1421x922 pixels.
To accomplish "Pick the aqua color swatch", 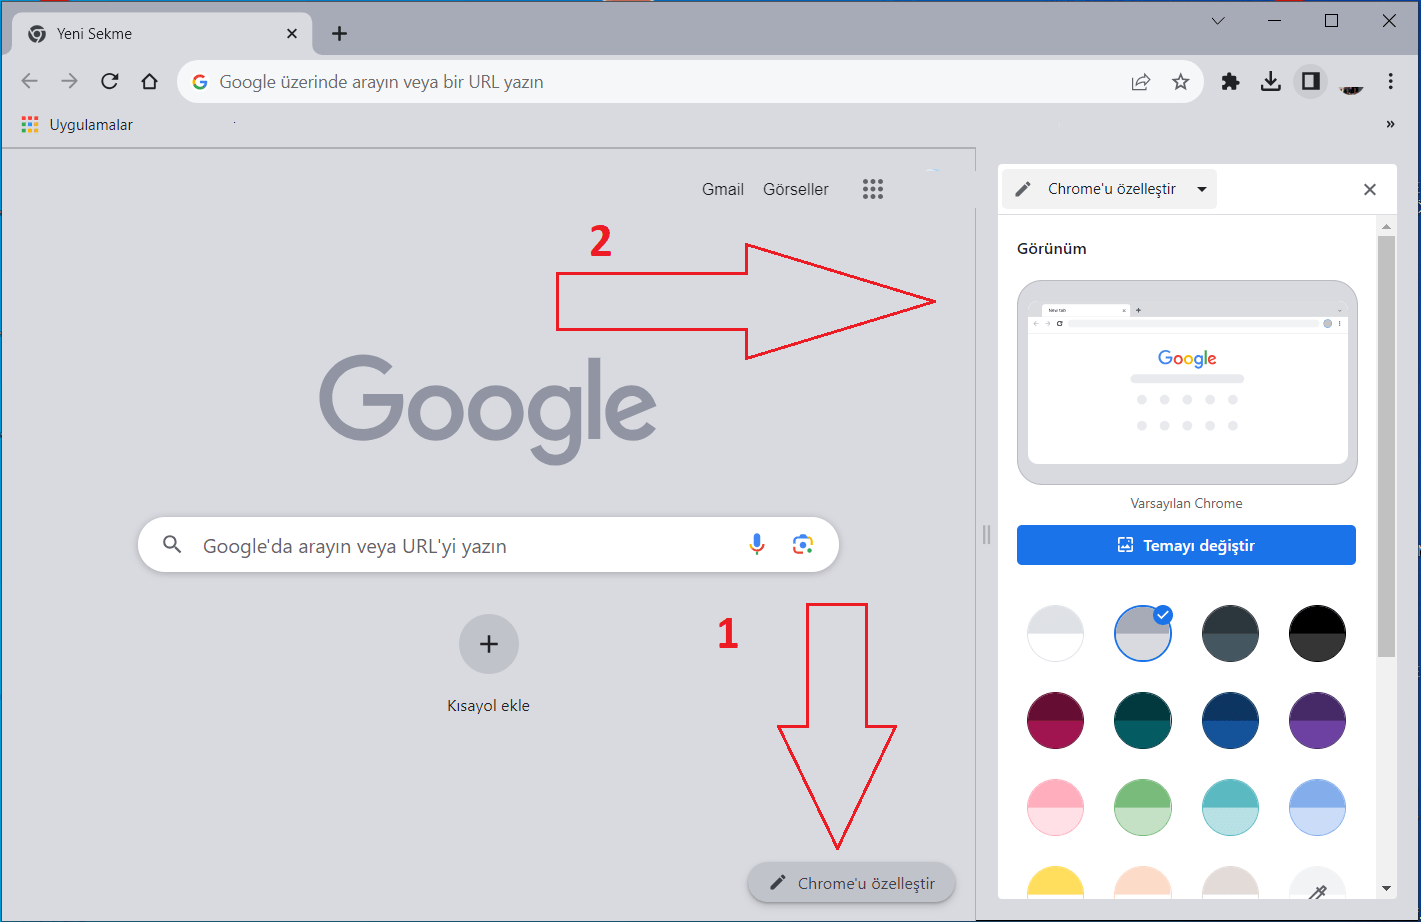I will (x=1230, y=807).
